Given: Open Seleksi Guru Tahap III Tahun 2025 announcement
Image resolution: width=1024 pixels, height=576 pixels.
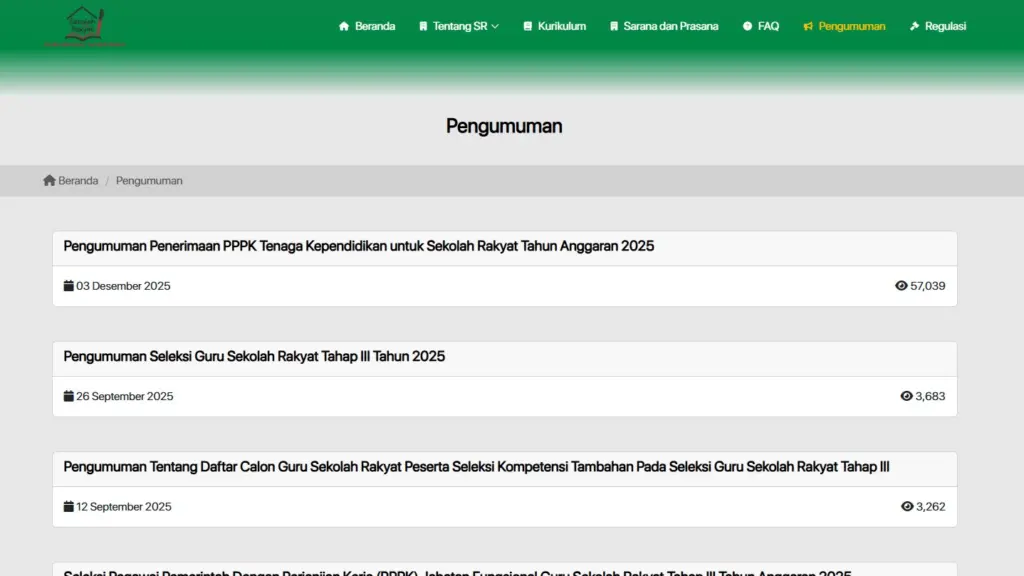Looking at the screenshot, I should [252, 356].
